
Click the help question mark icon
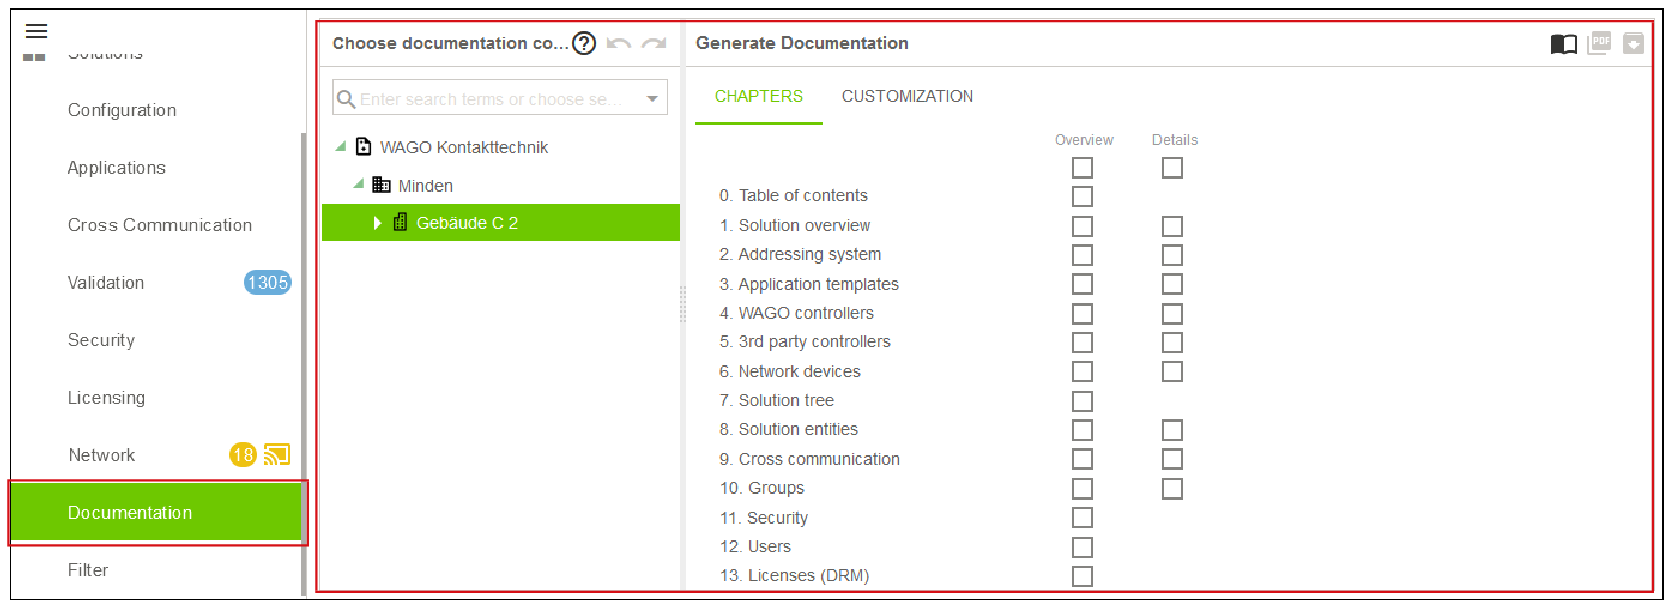tap(584, 43)
